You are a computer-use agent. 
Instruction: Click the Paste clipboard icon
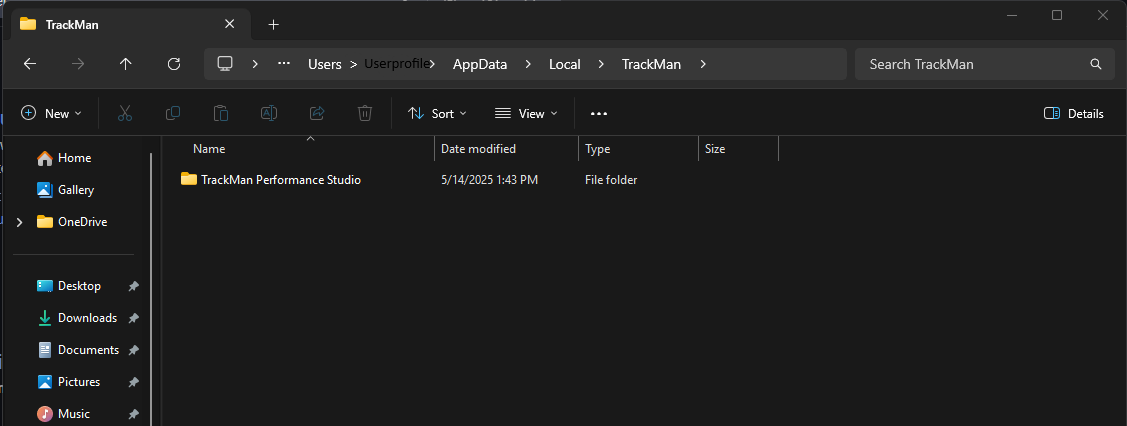pyautogui.click(x=221, y=113)
